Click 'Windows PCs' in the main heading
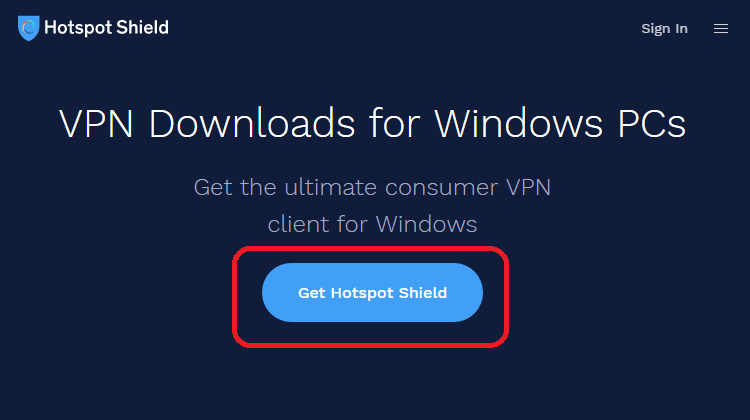 tap(560, 123)
